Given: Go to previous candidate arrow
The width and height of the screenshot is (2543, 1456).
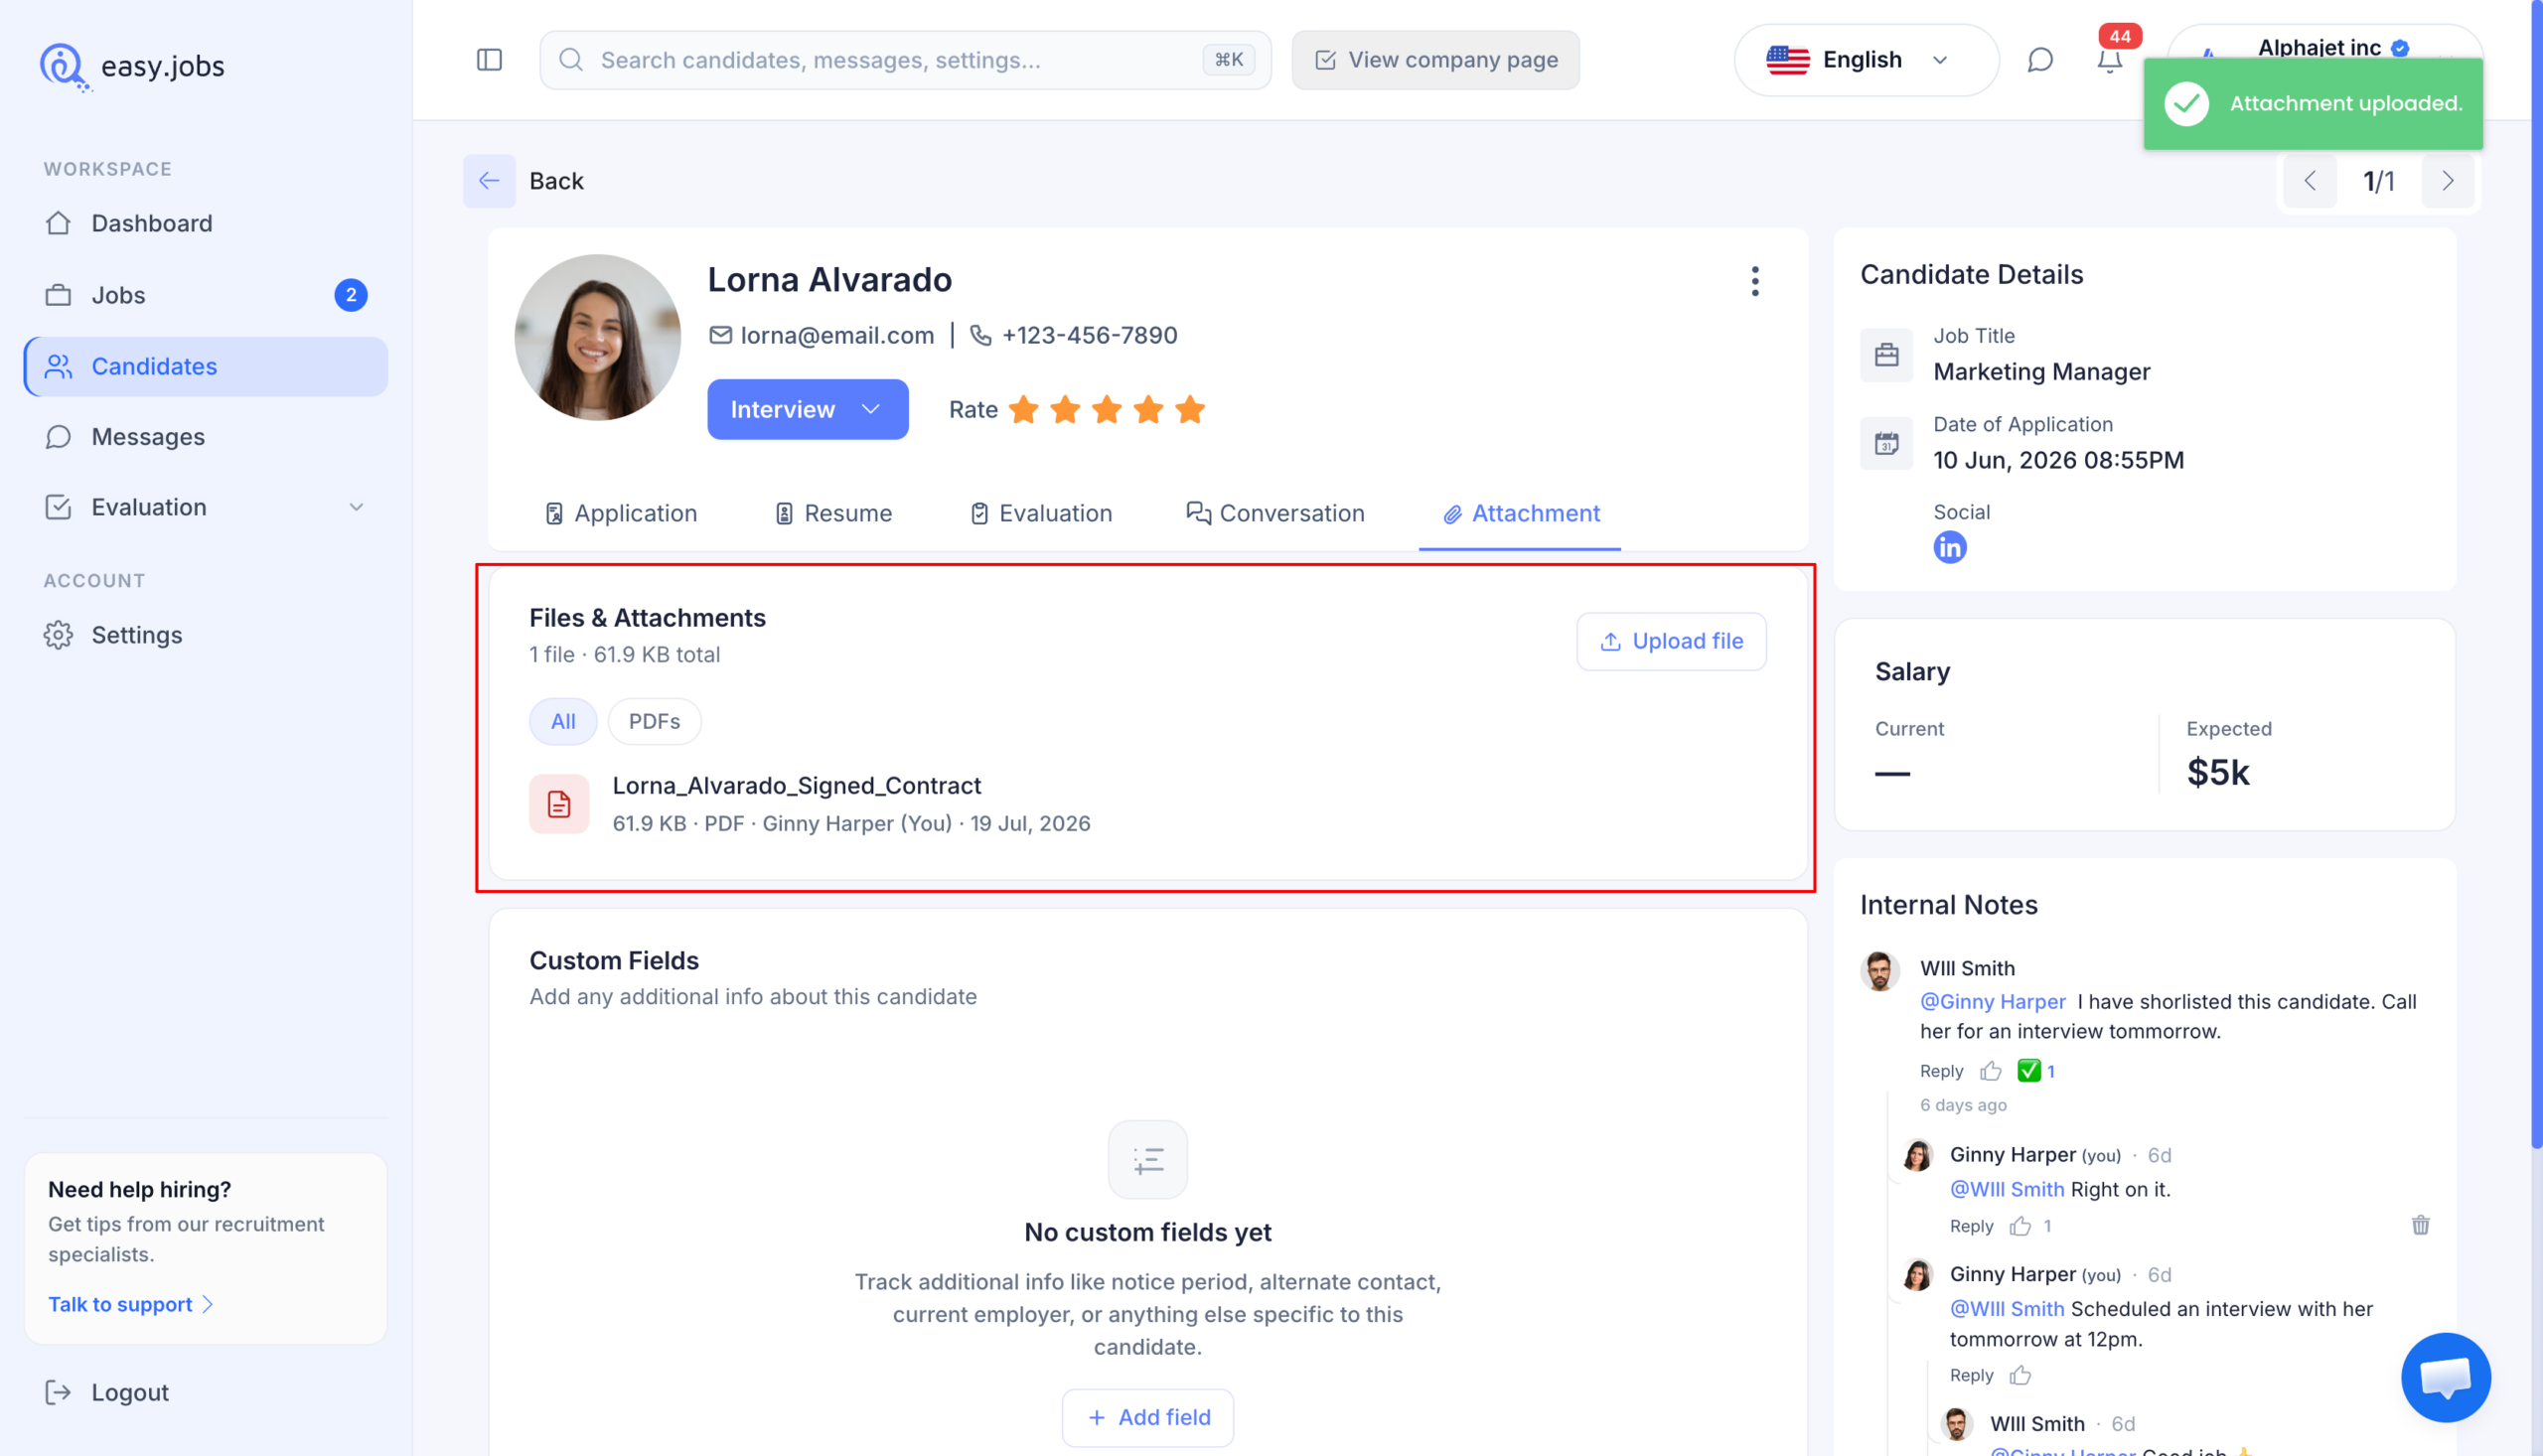Looking at the screenshot, I should 2309,181.
